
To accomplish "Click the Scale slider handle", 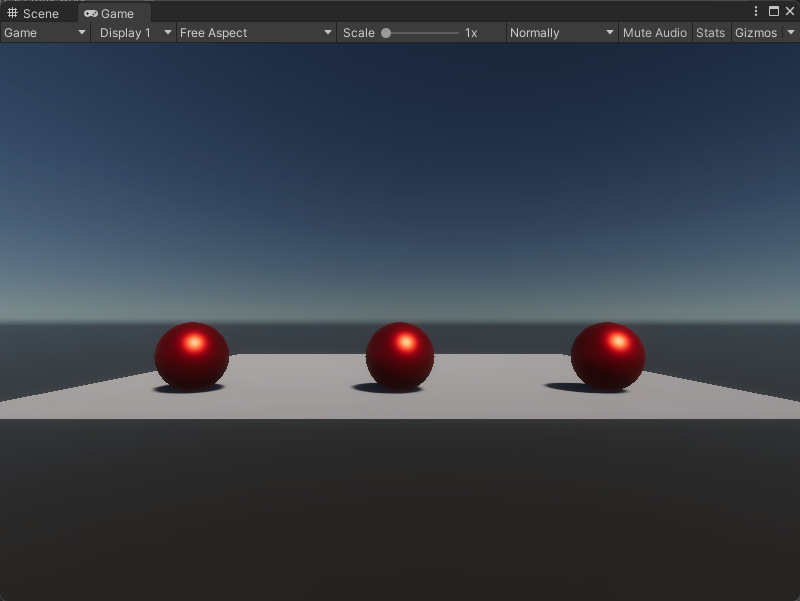I will [388, 32].
